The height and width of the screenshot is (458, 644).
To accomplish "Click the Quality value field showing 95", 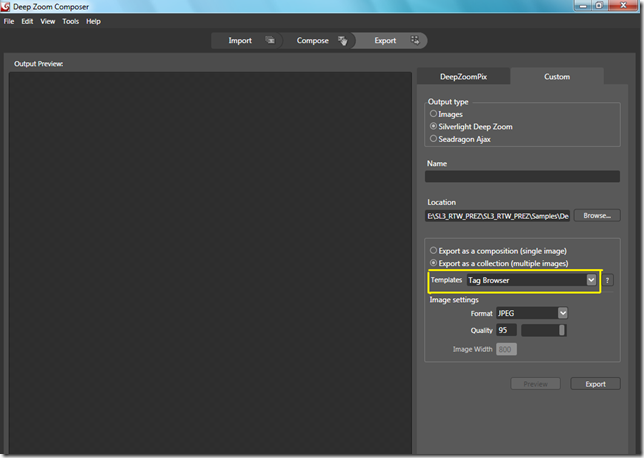I will point(506,330).
